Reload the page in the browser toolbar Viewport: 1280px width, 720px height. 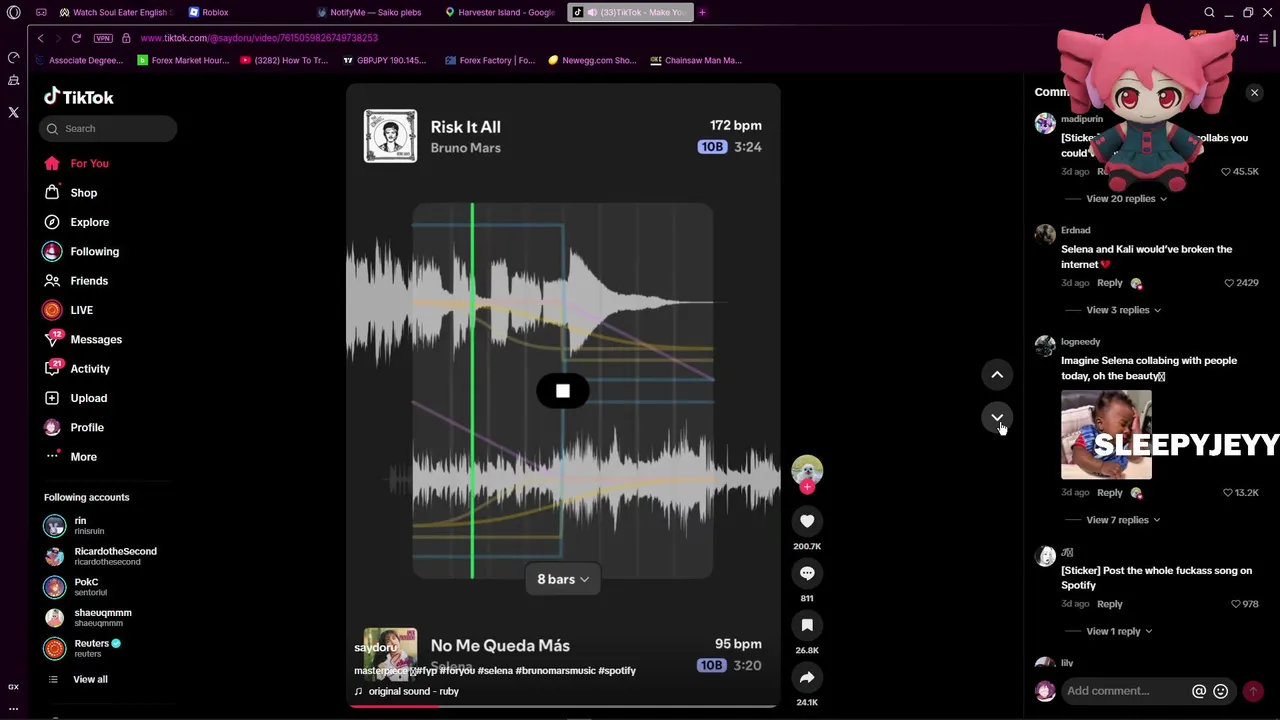[x=76, y=38]
